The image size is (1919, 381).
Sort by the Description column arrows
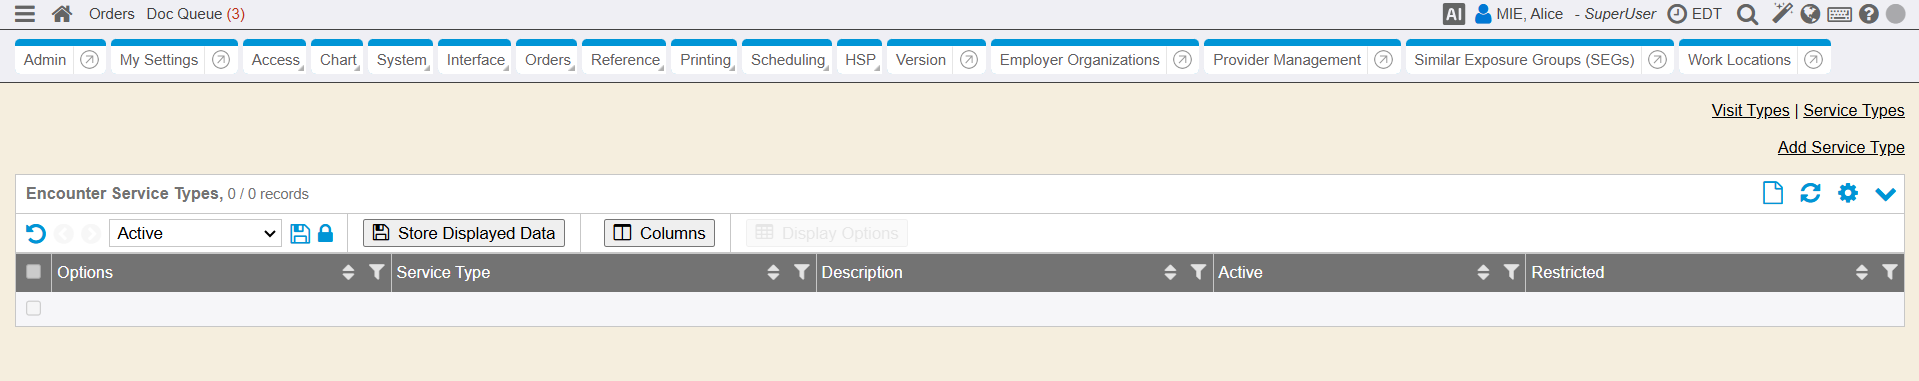coord(1170,272)
